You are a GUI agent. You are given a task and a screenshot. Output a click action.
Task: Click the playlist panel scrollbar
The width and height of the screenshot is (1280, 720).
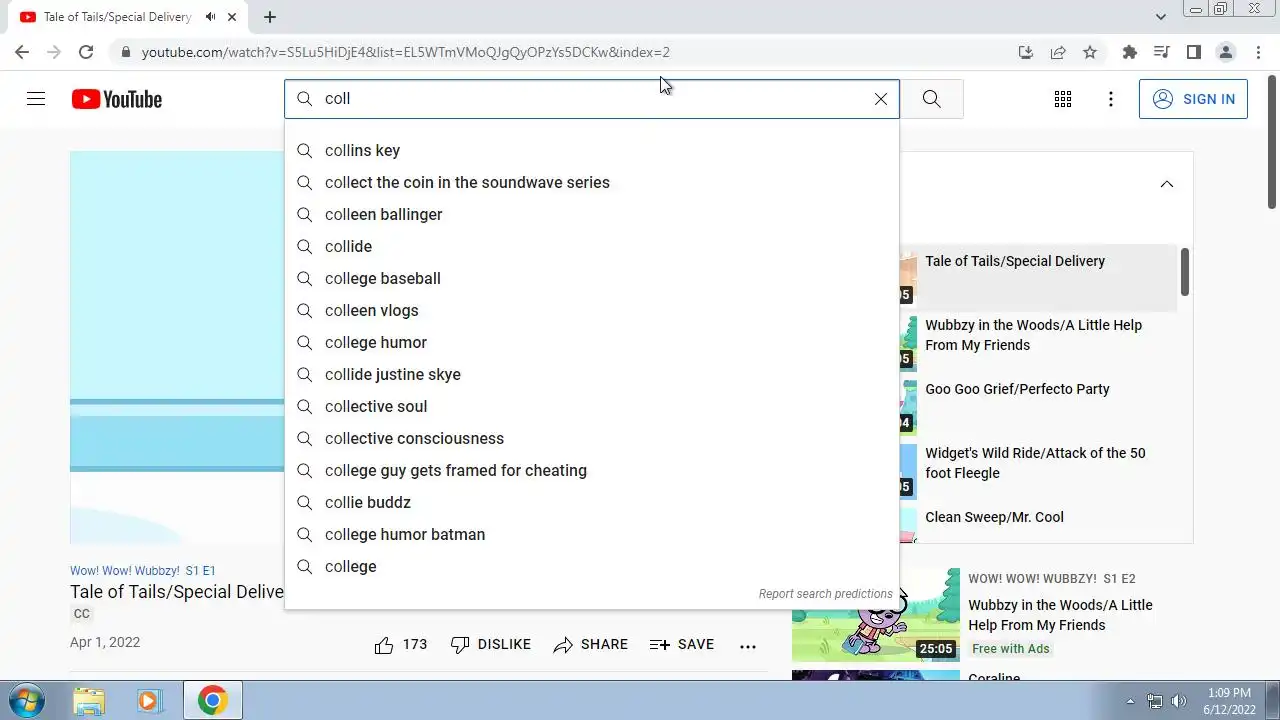click(x=1184, y=272)
